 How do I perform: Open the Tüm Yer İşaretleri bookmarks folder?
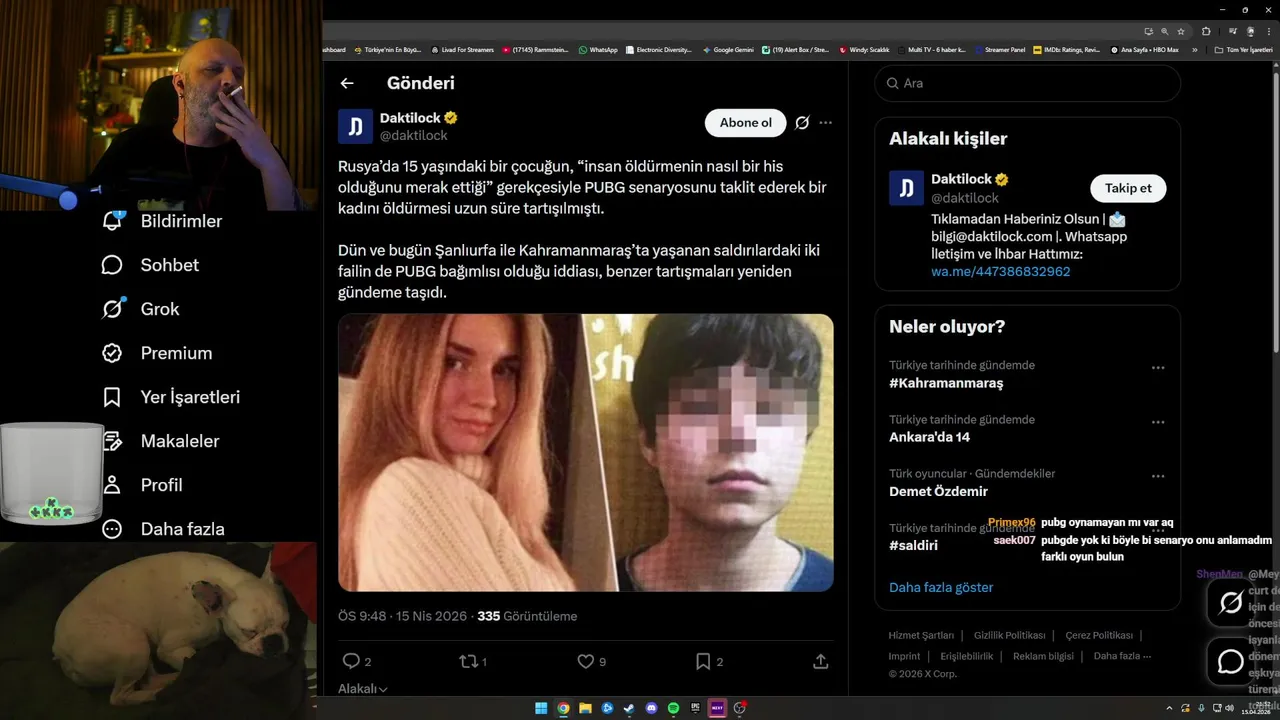click(x=1244, y=50)
